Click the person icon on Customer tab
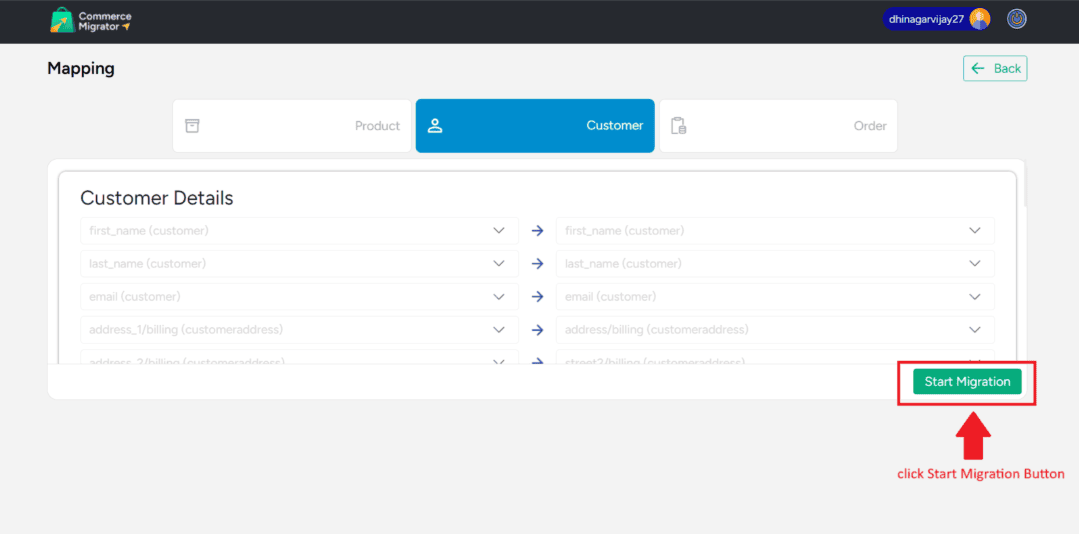The height and width of the screenshot is (534, 1079). pyautogui.click(x=435, y=126)
